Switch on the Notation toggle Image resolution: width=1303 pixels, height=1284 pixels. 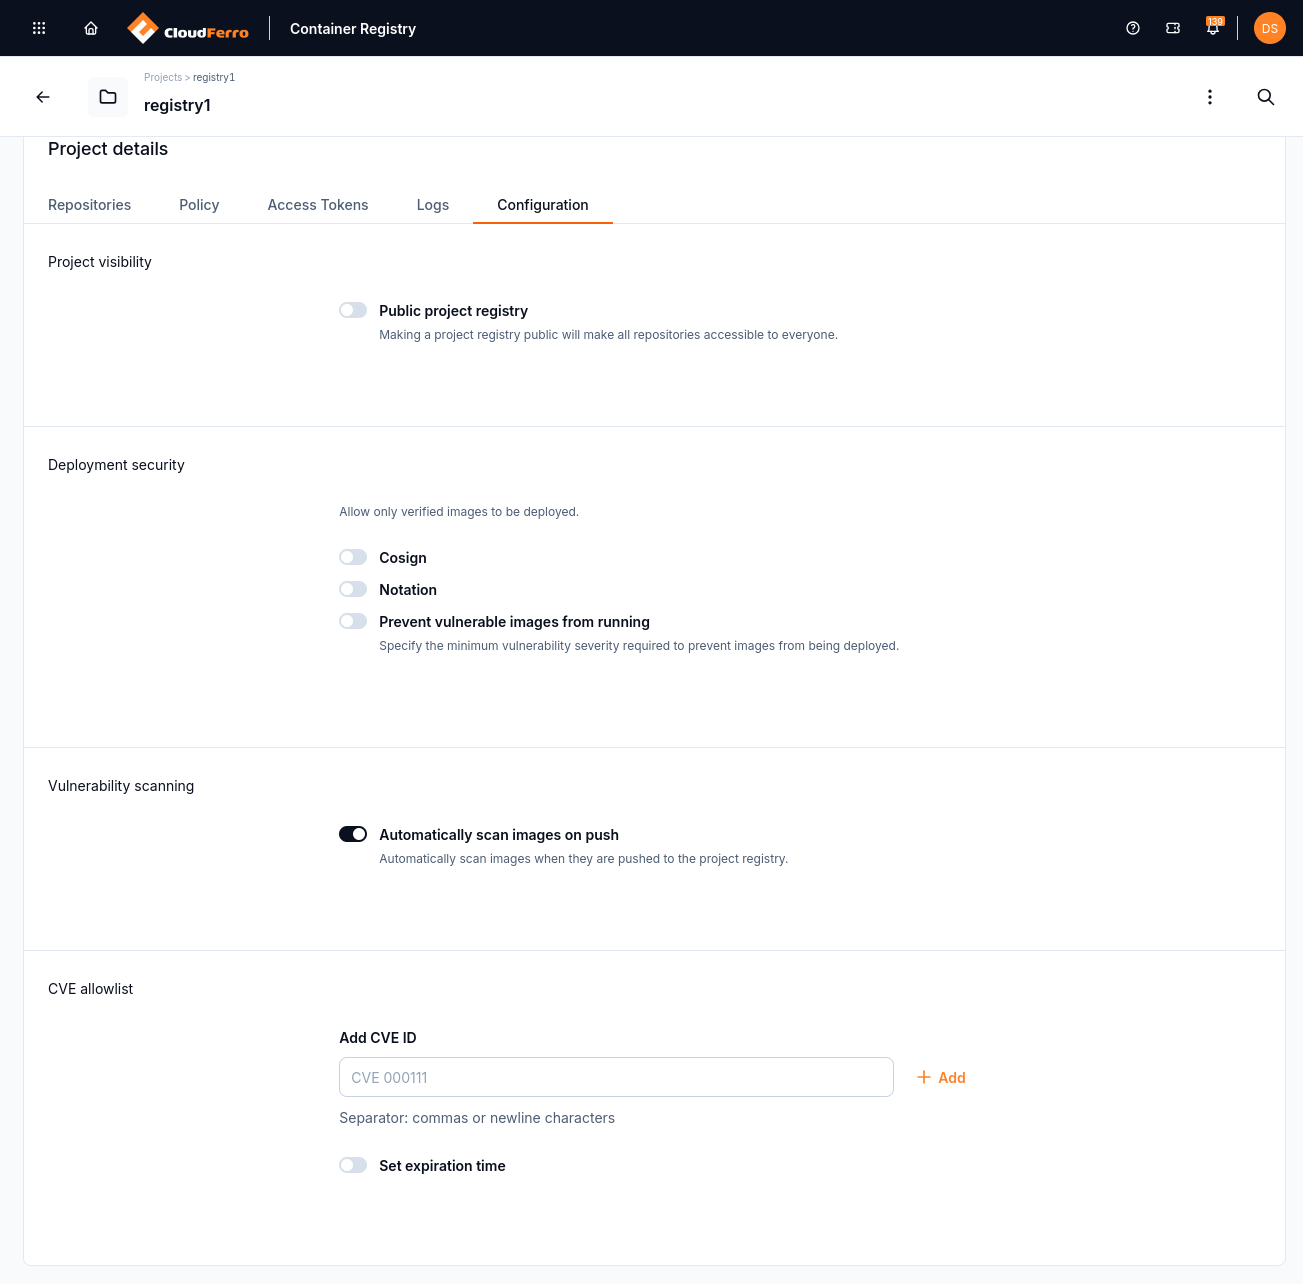tap(353, 589)
